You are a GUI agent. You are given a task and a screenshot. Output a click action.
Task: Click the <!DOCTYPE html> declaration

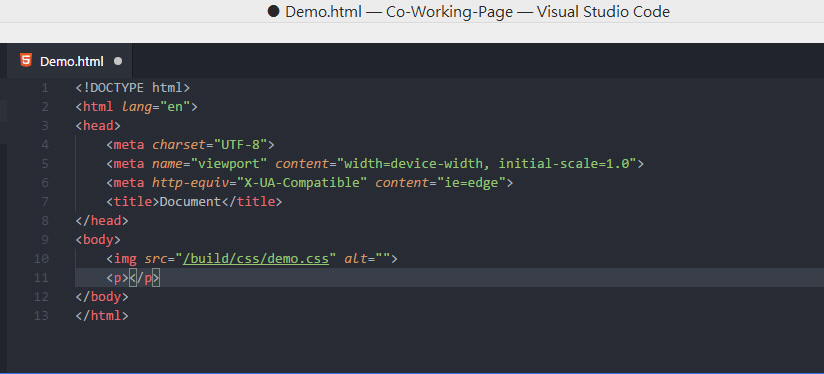[x=132, y=88]
